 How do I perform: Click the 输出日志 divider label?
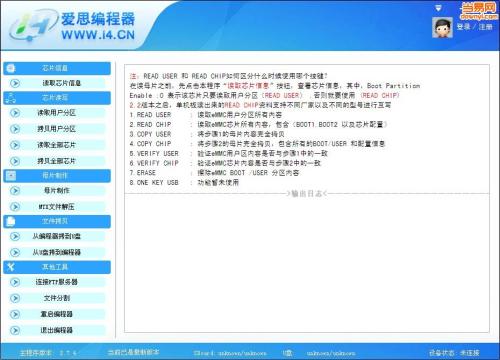307,194
